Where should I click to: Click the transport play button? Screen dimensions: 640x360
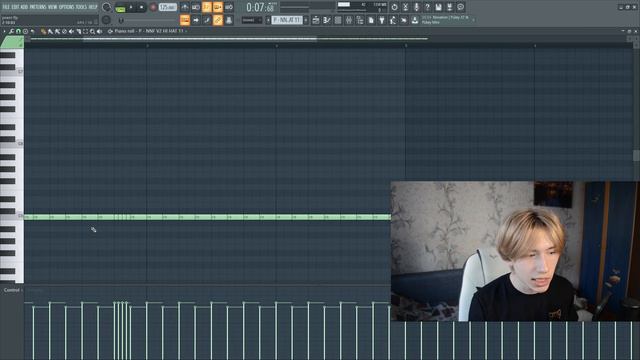click(131, 7)
